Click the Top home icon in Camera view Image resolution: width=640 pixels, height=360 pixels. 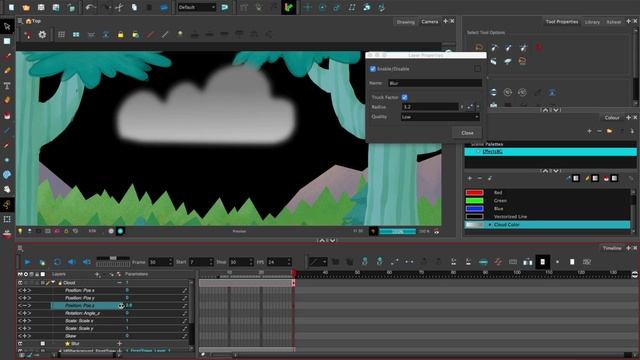[x=29, y=21]
